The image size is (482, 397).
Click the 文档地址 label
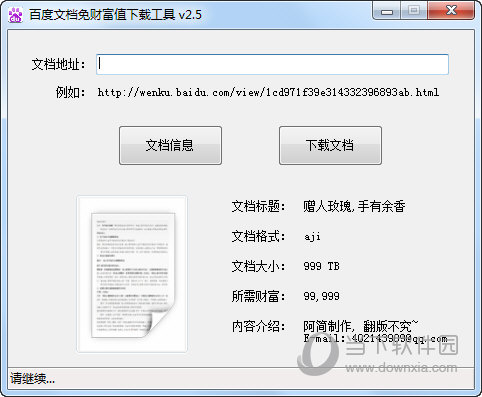pyautogui.click(x=59, y=64)
